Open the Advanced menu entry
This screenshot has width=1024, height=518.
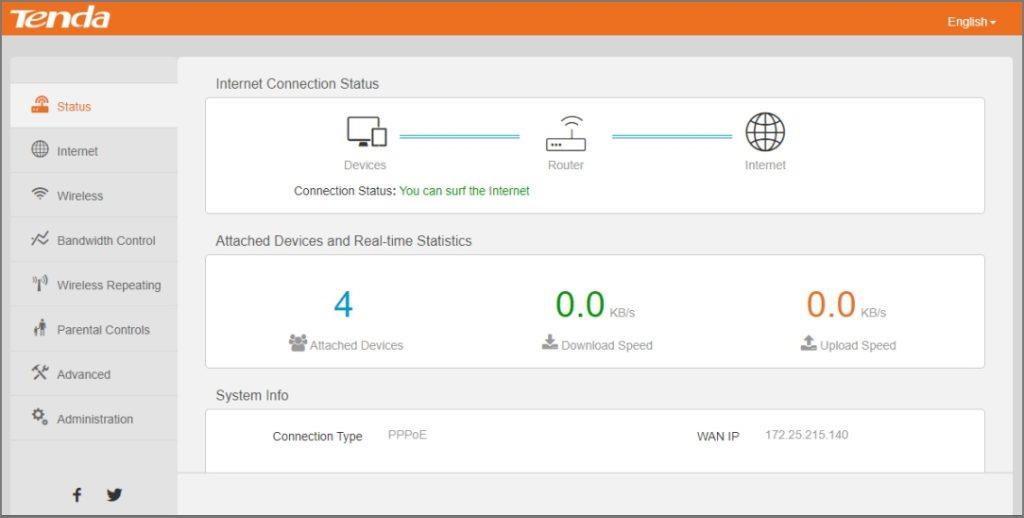point(94,374)
